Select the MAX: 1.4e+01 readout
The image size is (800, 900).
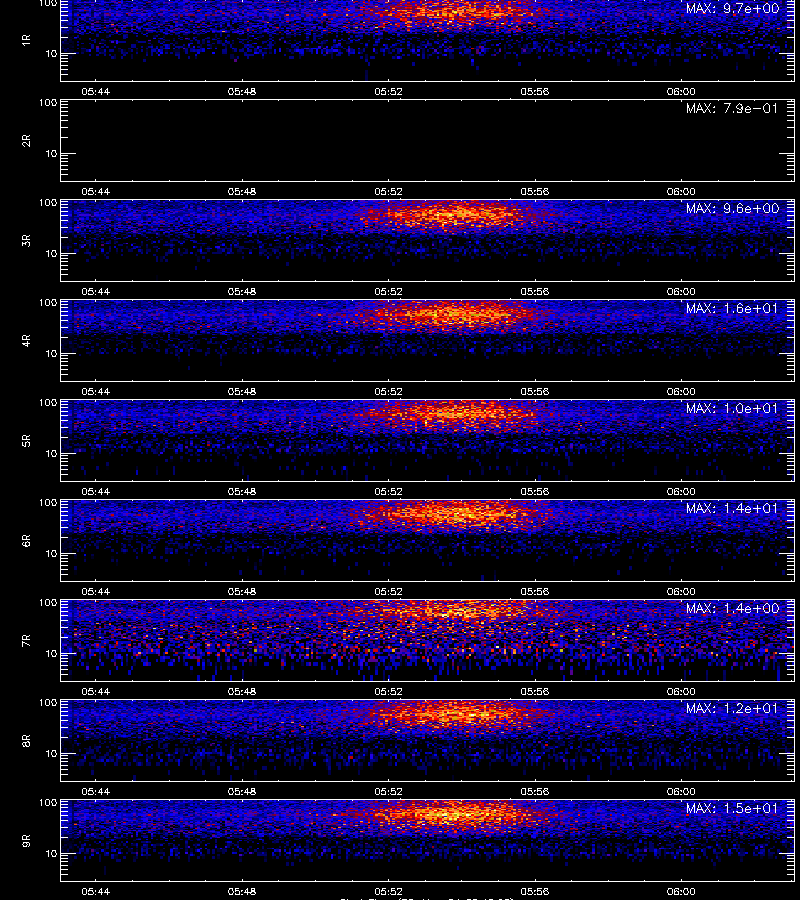[732, 509]
